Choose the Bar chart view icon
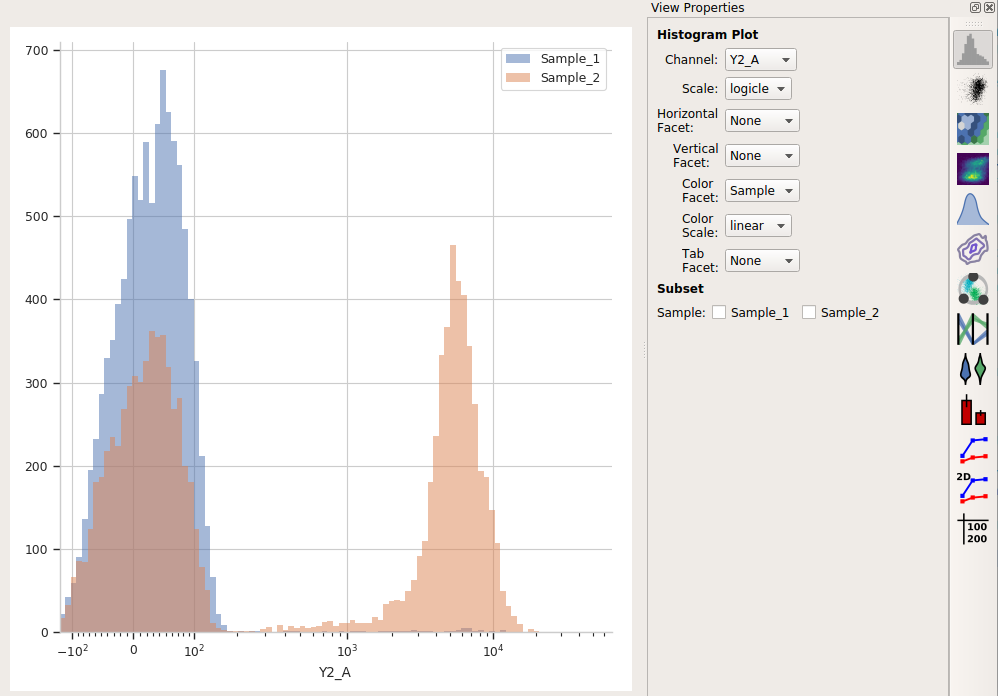 click(x=973, y=409)
